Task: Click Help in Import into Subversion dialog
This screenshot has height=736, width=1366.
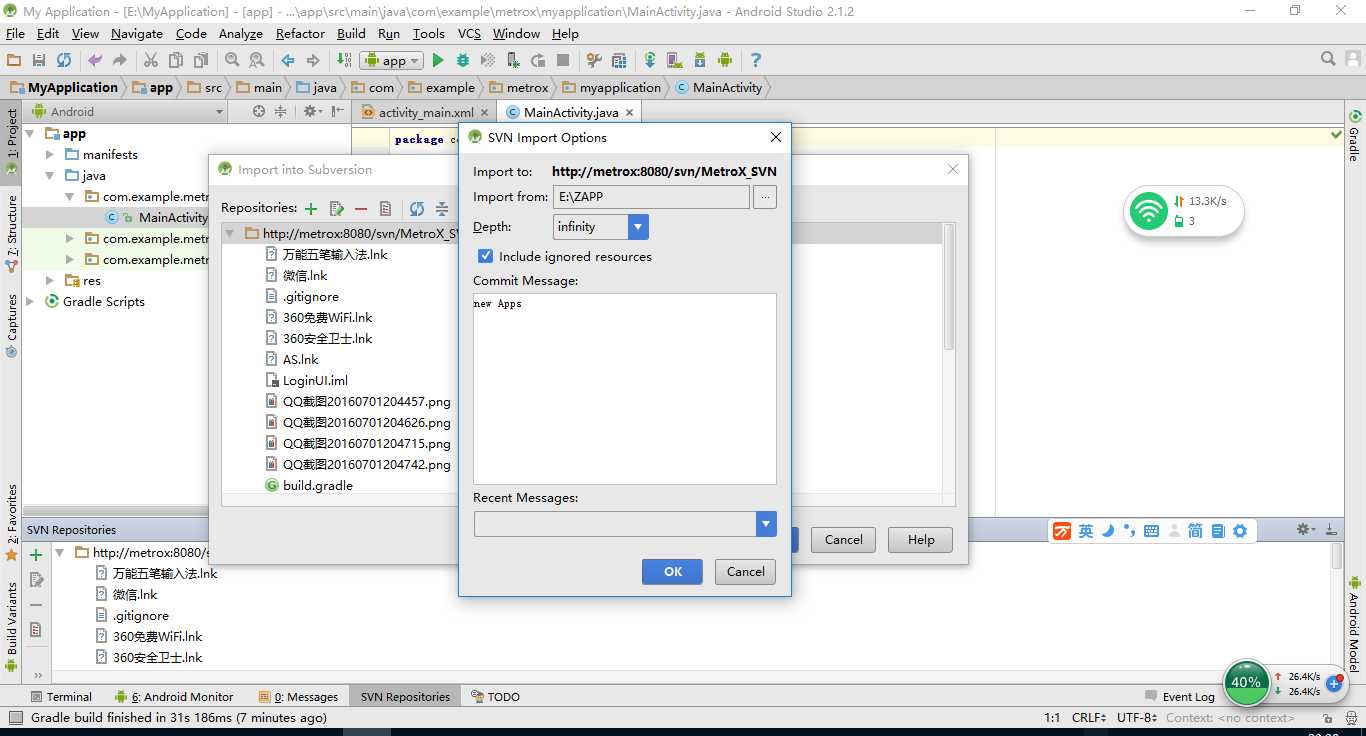Action: [x=921, y=539]
